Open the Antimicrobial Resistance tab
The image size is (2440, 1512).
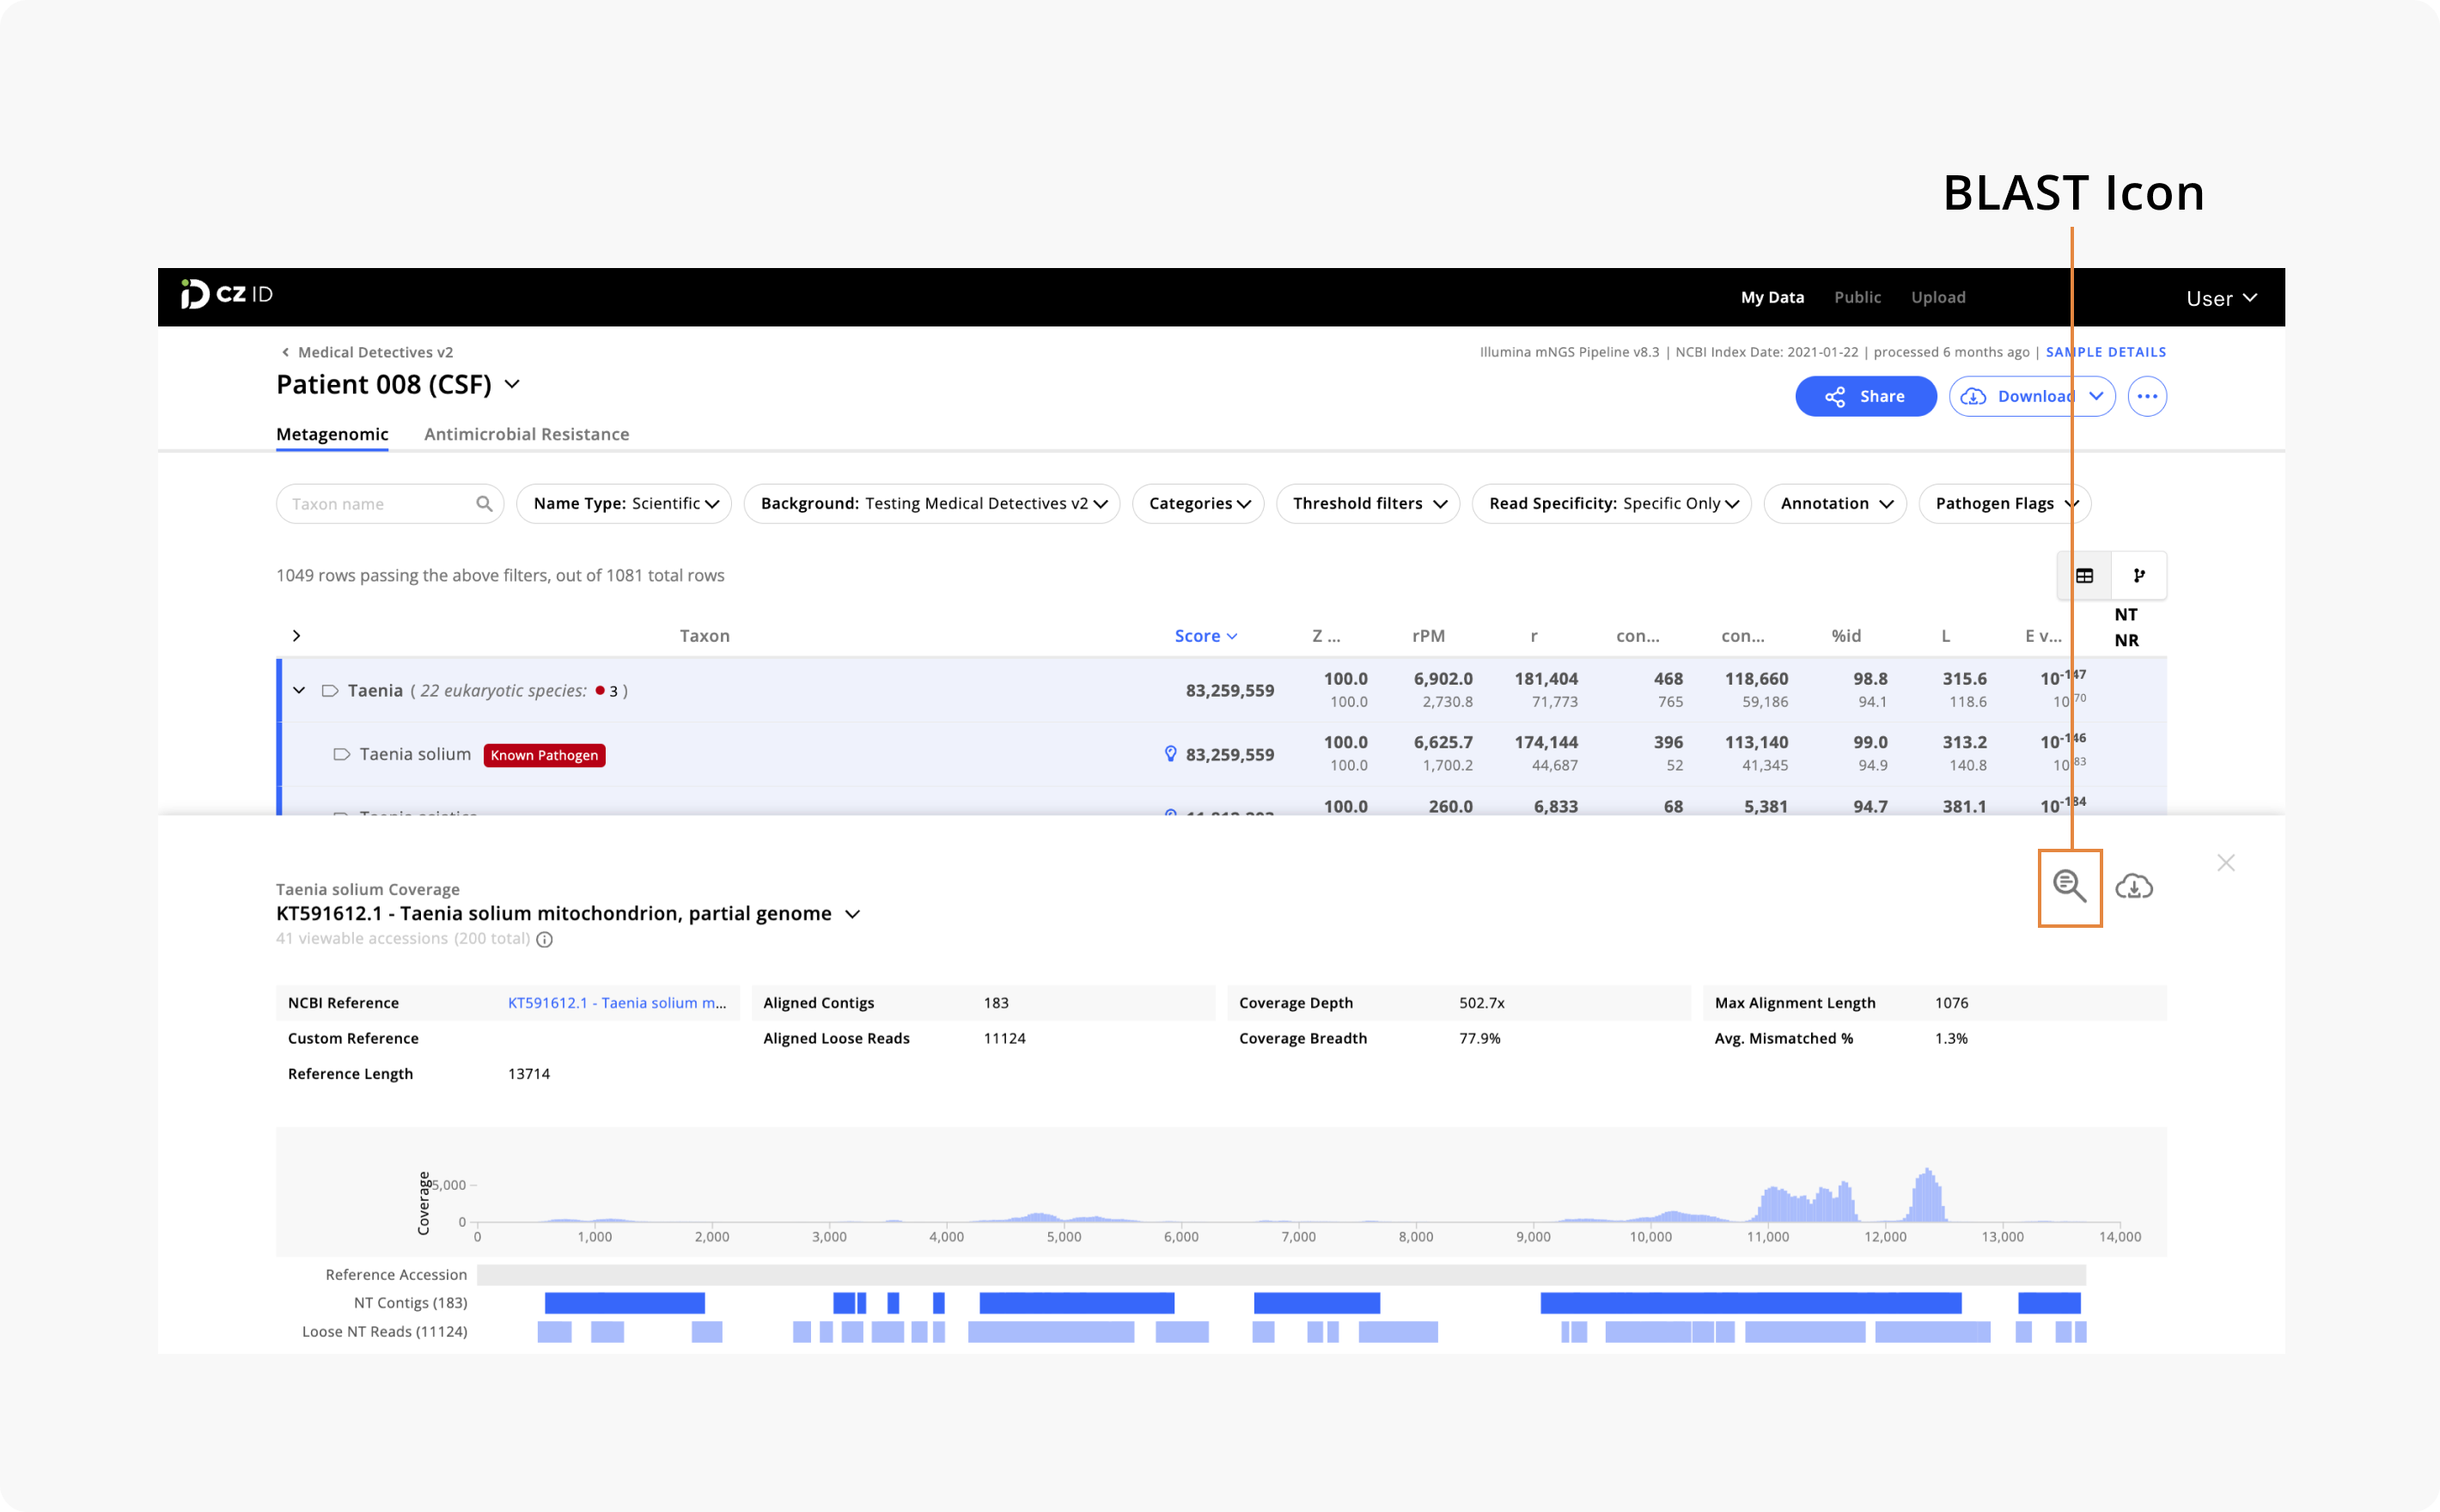526,434
